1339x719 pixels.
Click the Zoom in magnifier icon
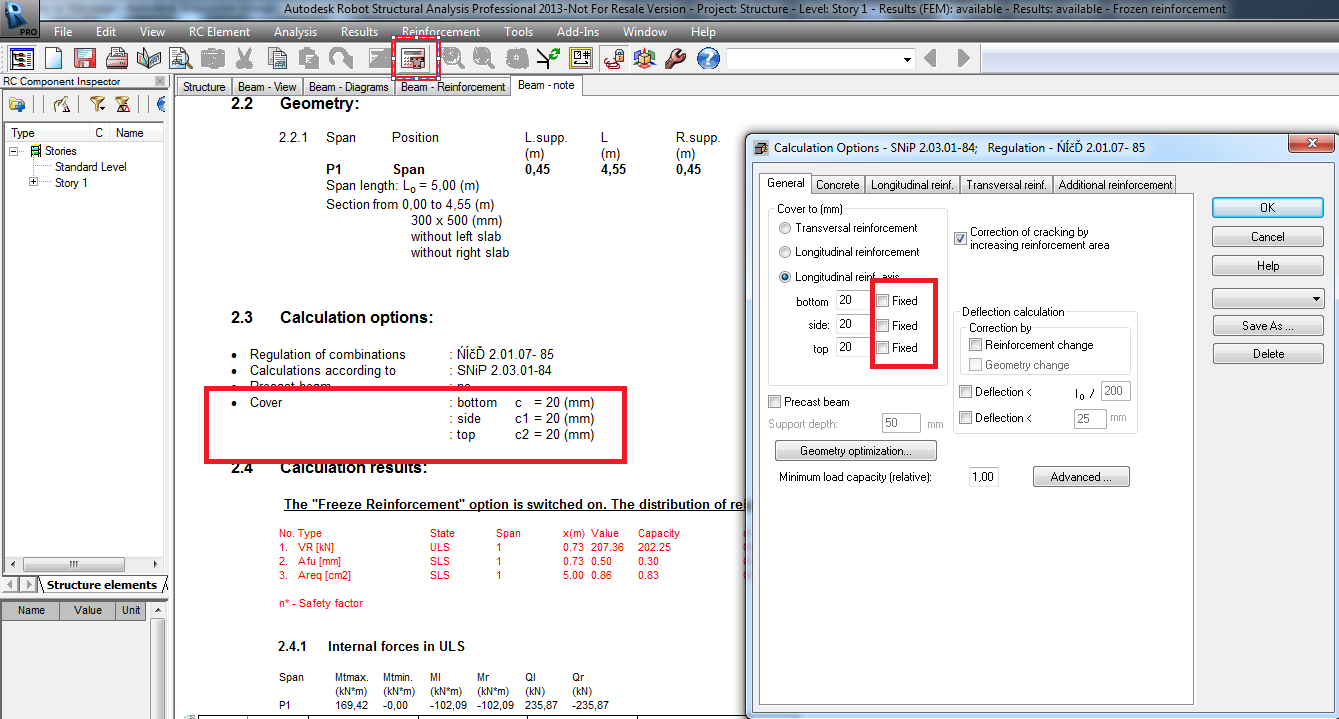click(x=452, y=59)
